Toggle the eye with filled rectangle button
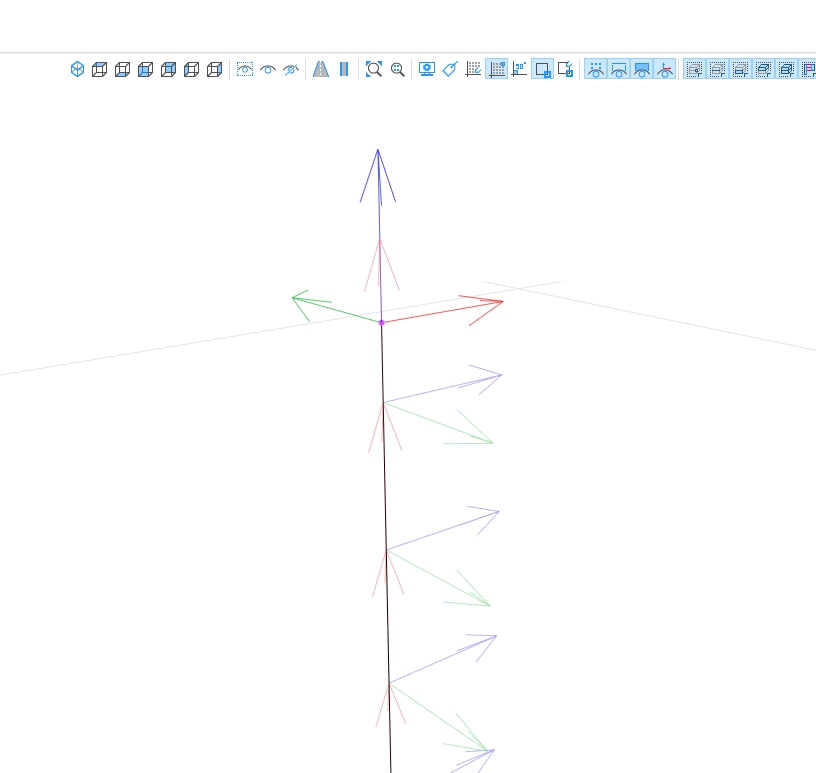Screen dimensions: 816x773 [x=642, y=69]
